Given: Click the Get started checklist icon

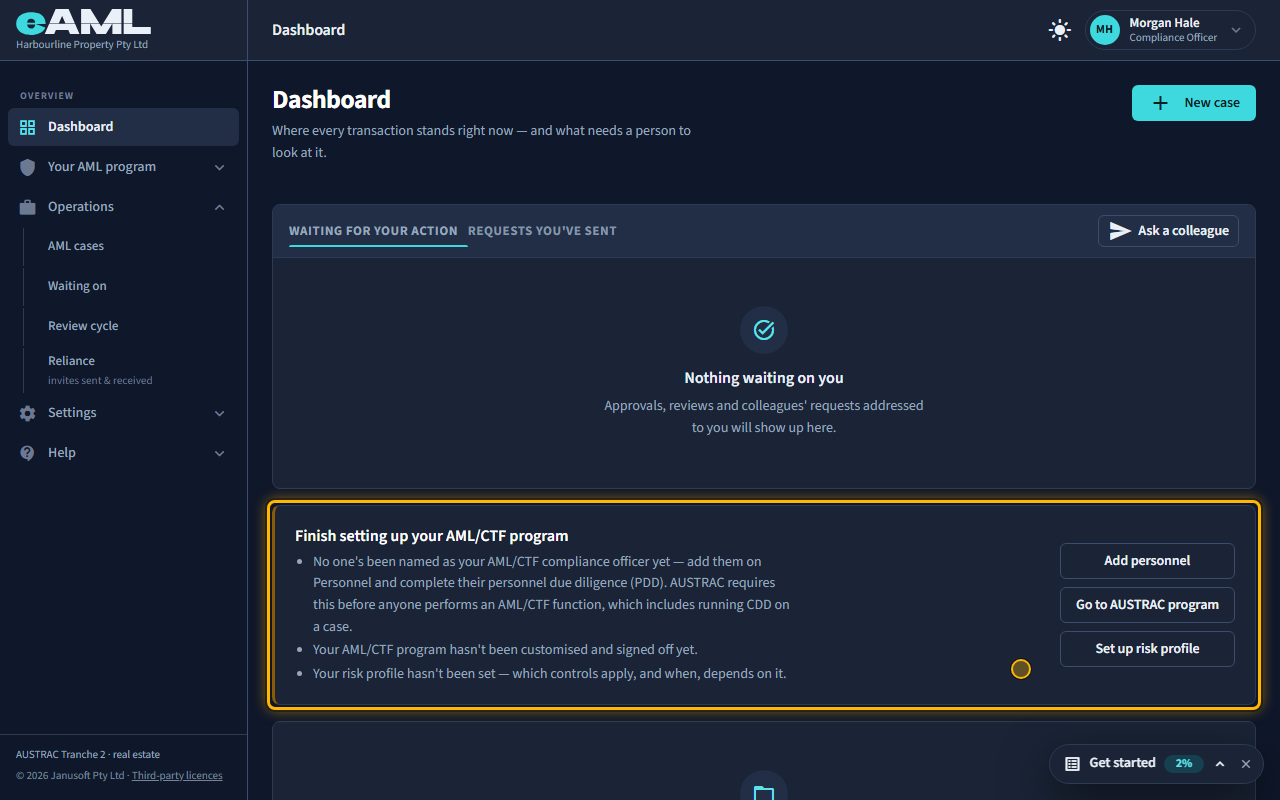Looking at the screenshot, I should [1072, 764].
